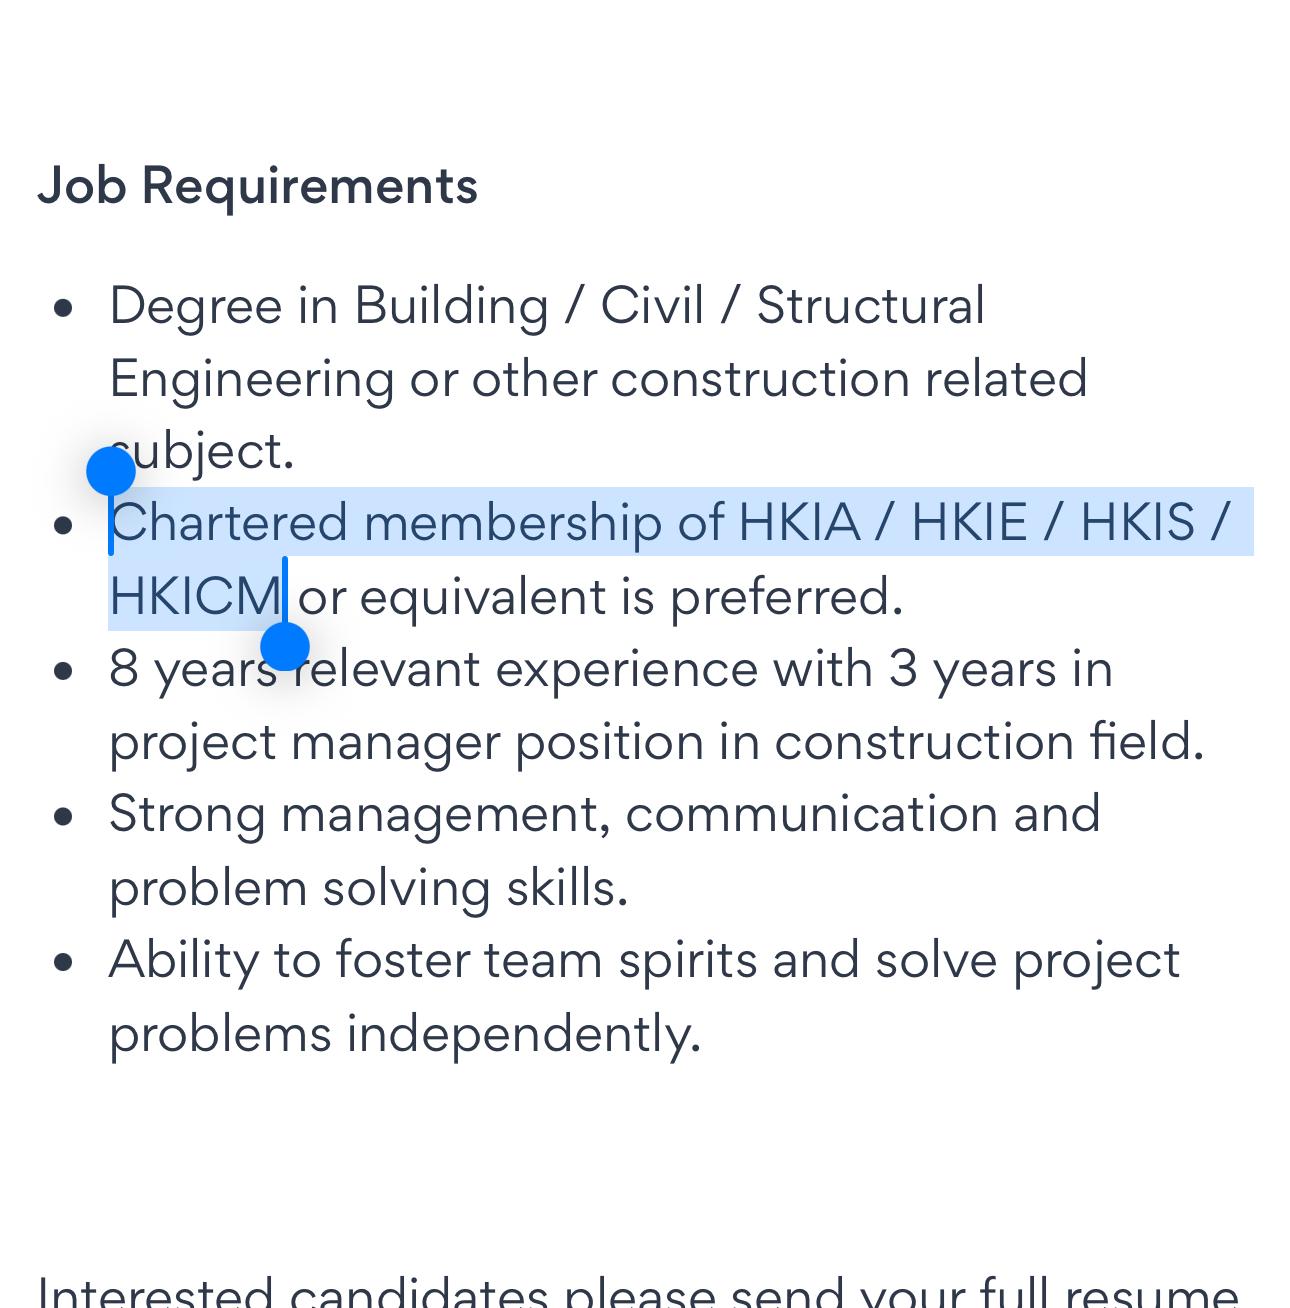The image size is (1290, 1308).
Task: Click the Job Requirements heading
Action: tap(257, 186)
